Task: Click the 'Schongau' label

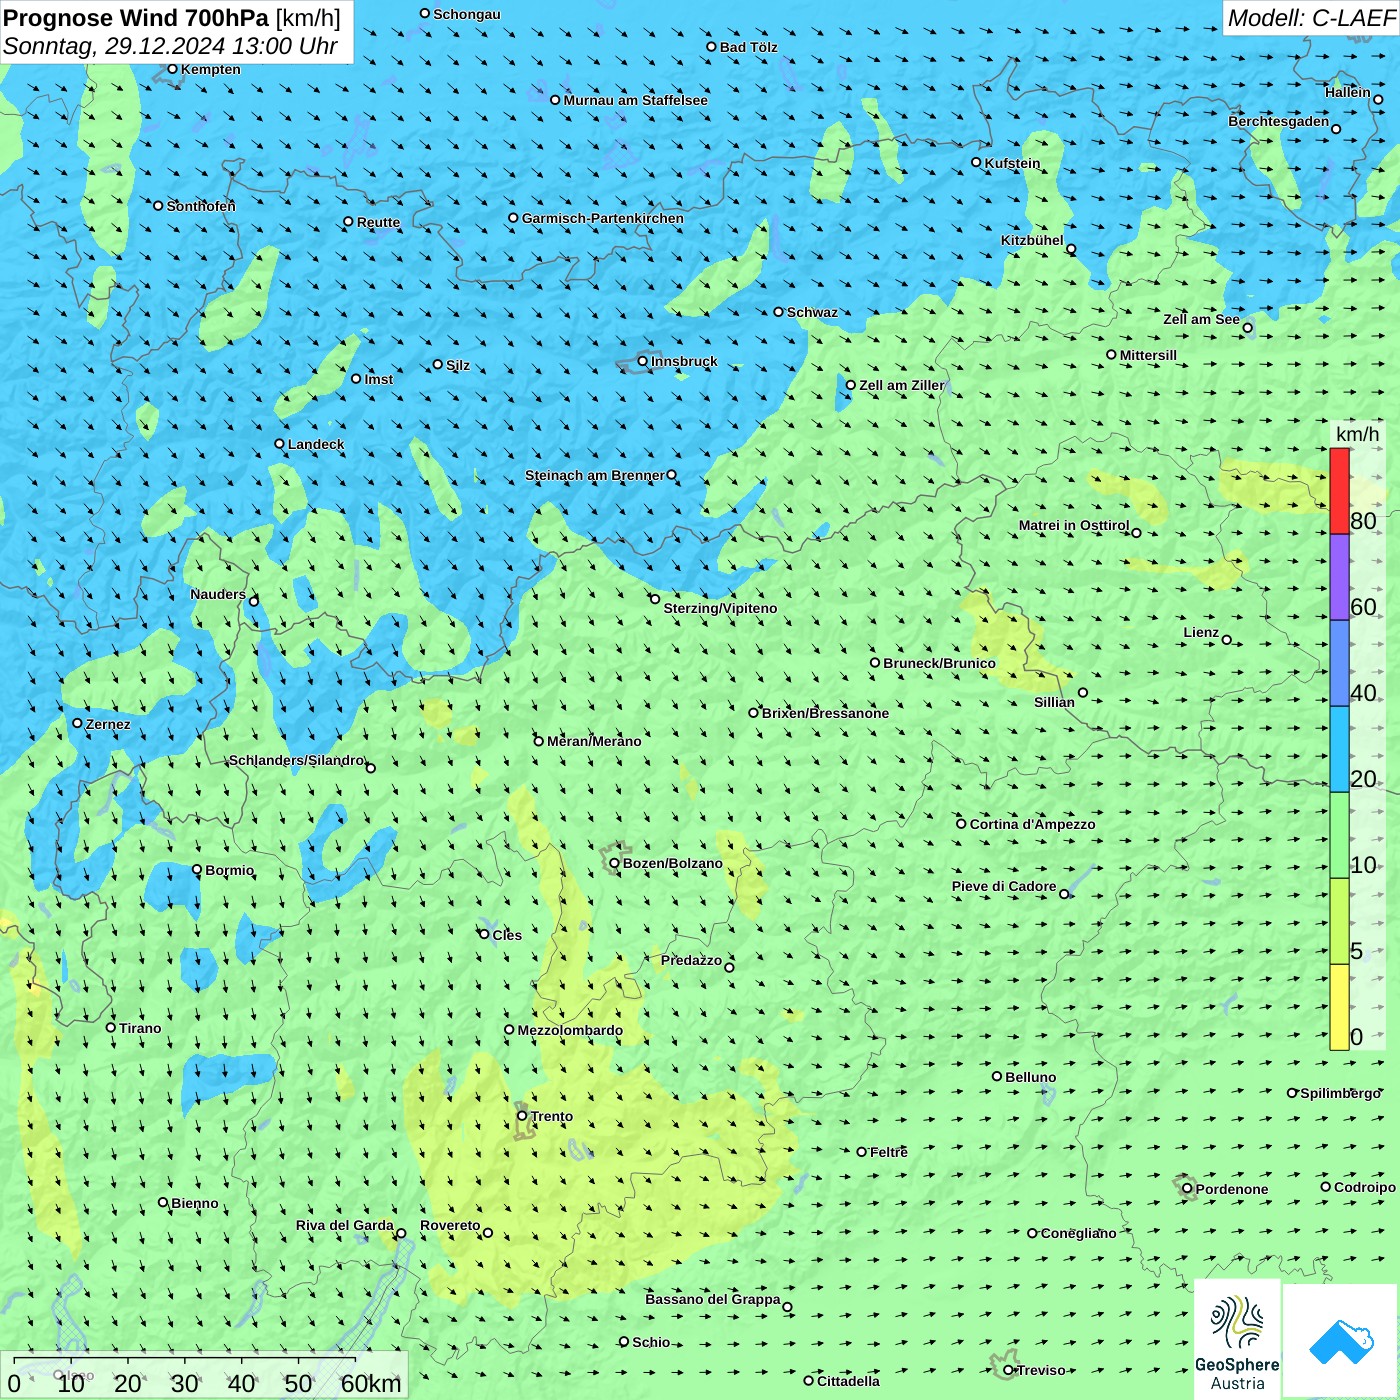Action: tap(467, 14)
